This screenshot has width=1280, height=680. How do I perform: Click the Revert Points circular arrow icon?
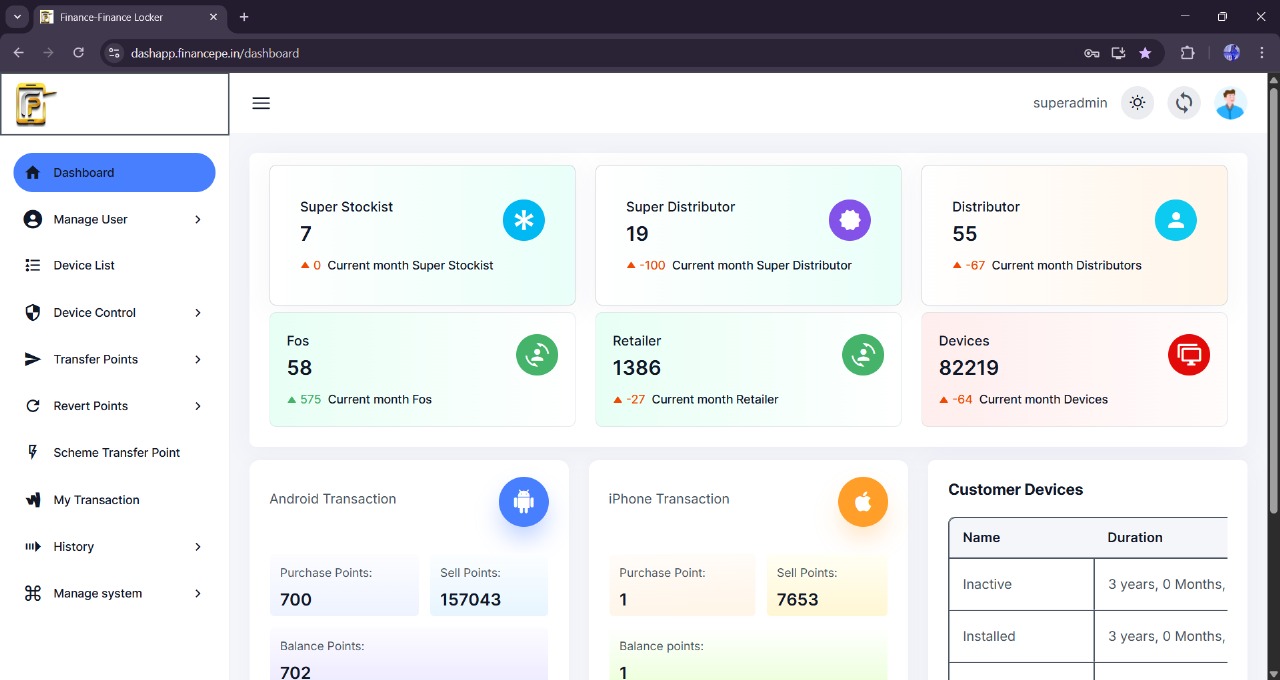(33, 406)
